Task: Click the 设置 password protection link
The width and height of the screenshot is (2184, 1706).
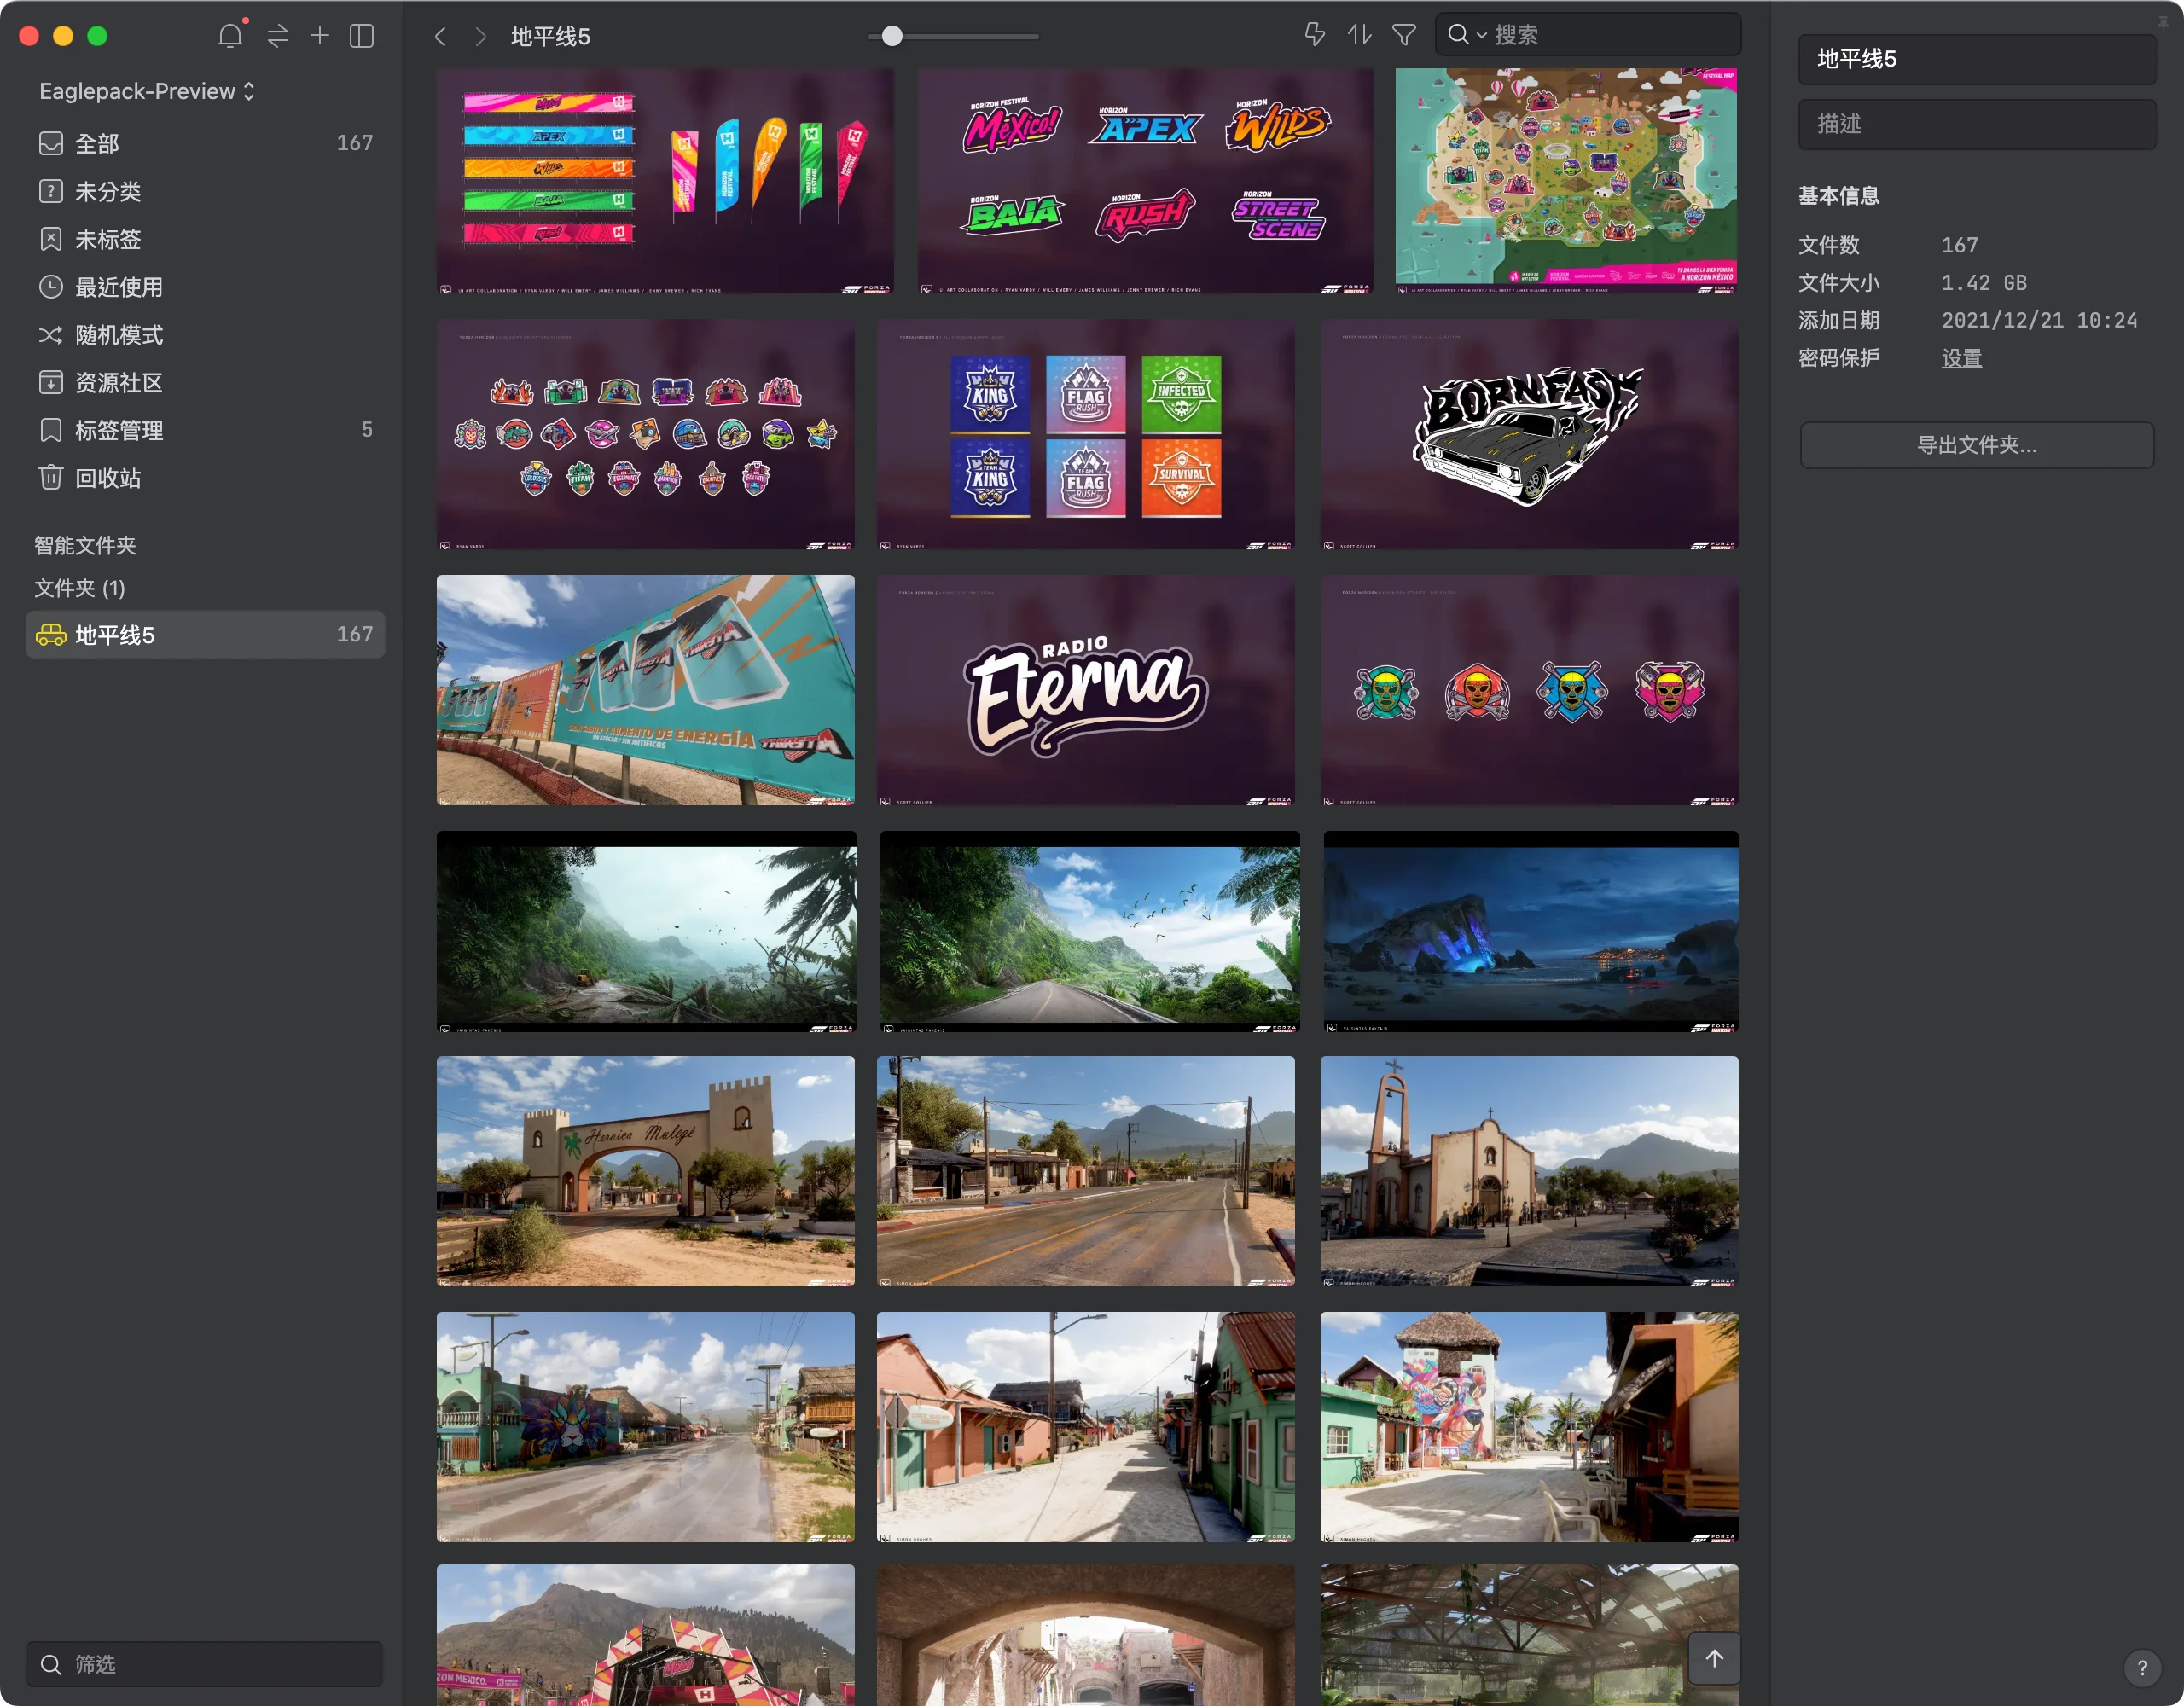Action: pyautogui.click(x=1961, y=358)
